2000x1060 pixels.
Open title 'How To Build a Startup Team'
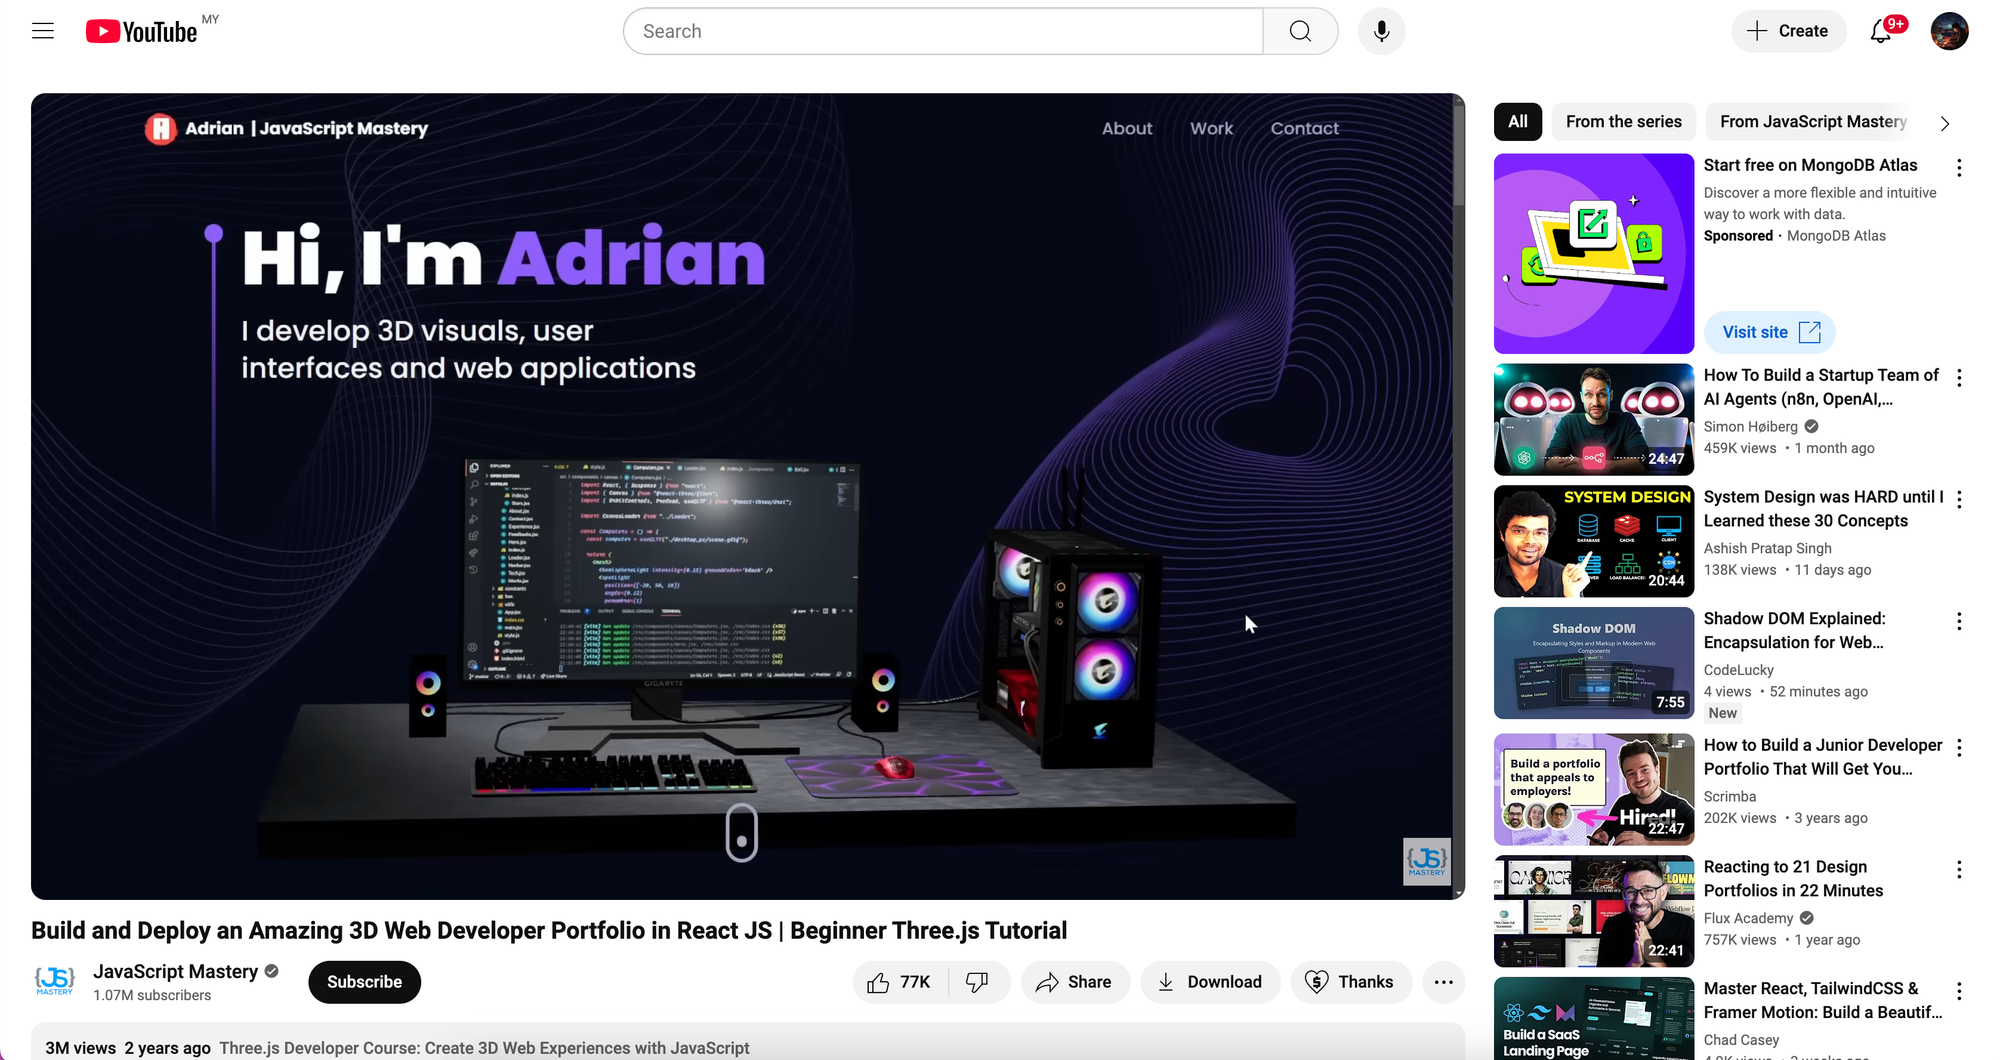pyautogui.click(x=1821, y=387)
